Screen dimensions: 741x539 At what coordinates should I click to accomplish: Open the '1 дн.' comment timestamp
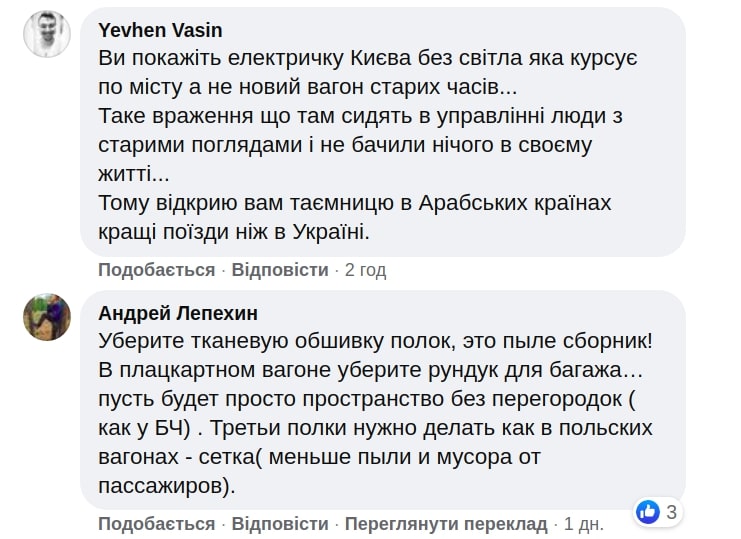coord(583,524)
